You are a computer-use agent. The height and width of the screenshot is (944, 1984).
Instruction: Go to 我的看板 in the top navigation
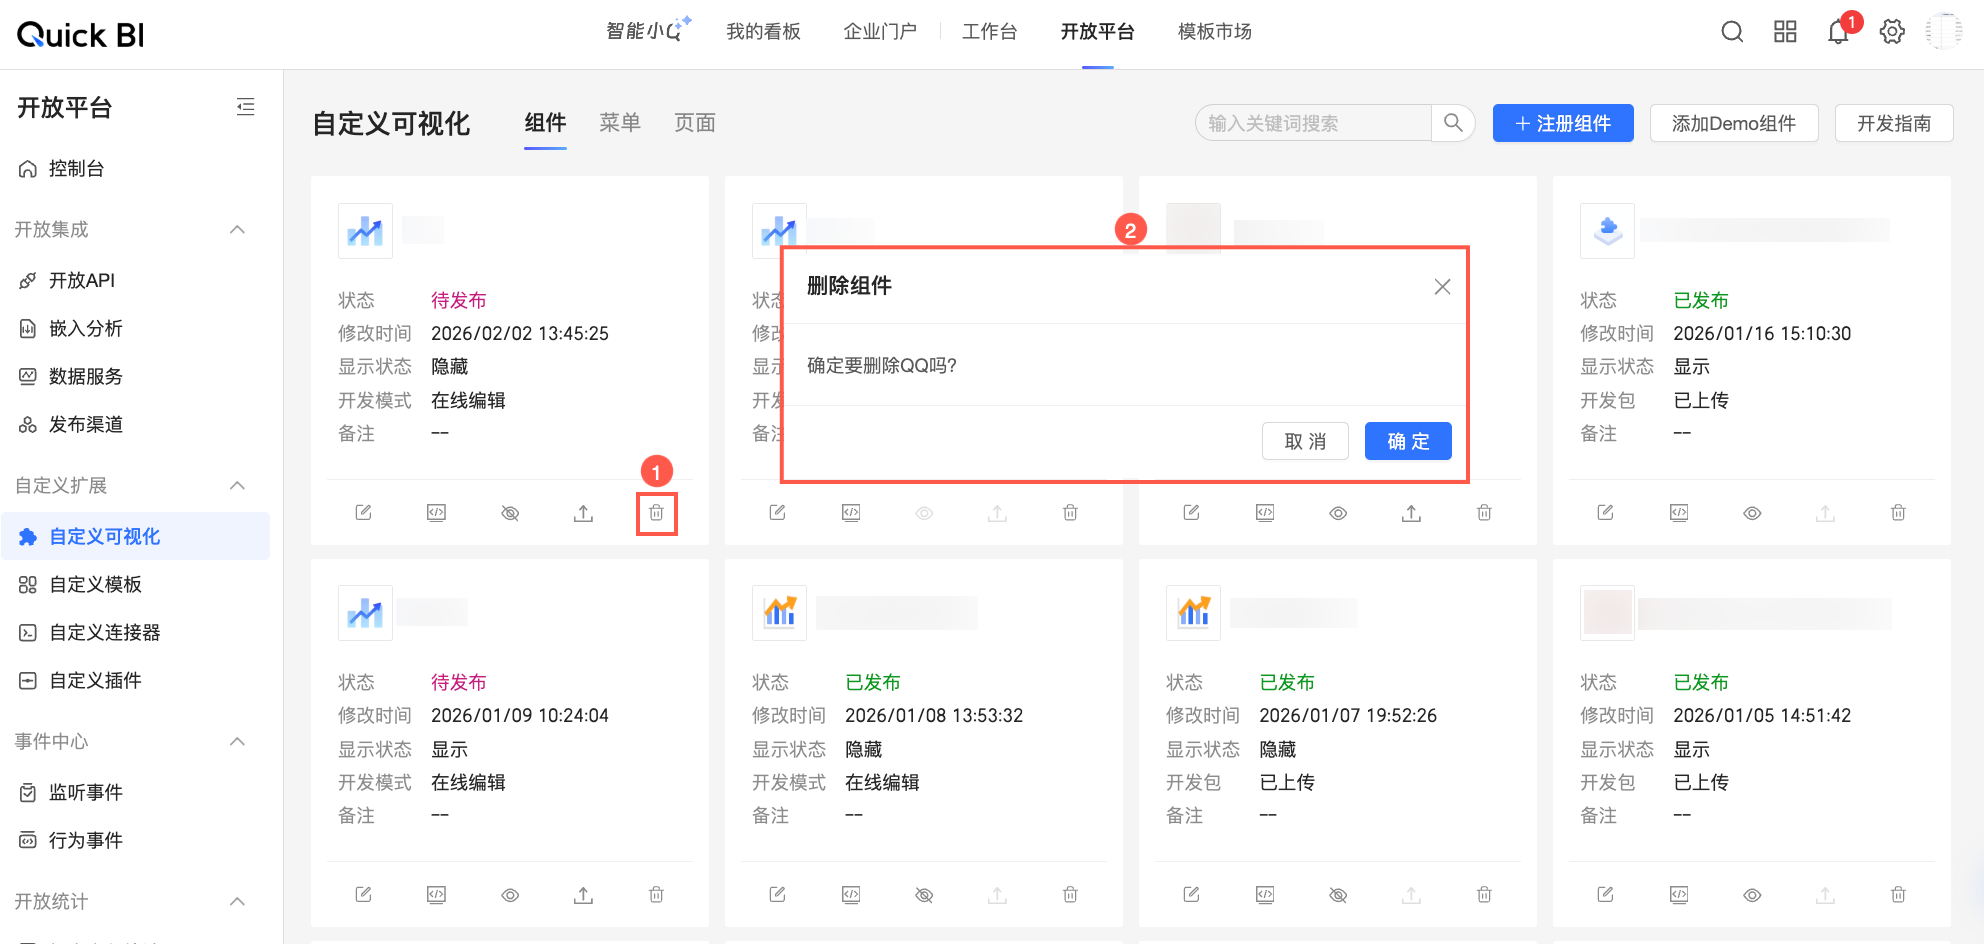(763, 32)
